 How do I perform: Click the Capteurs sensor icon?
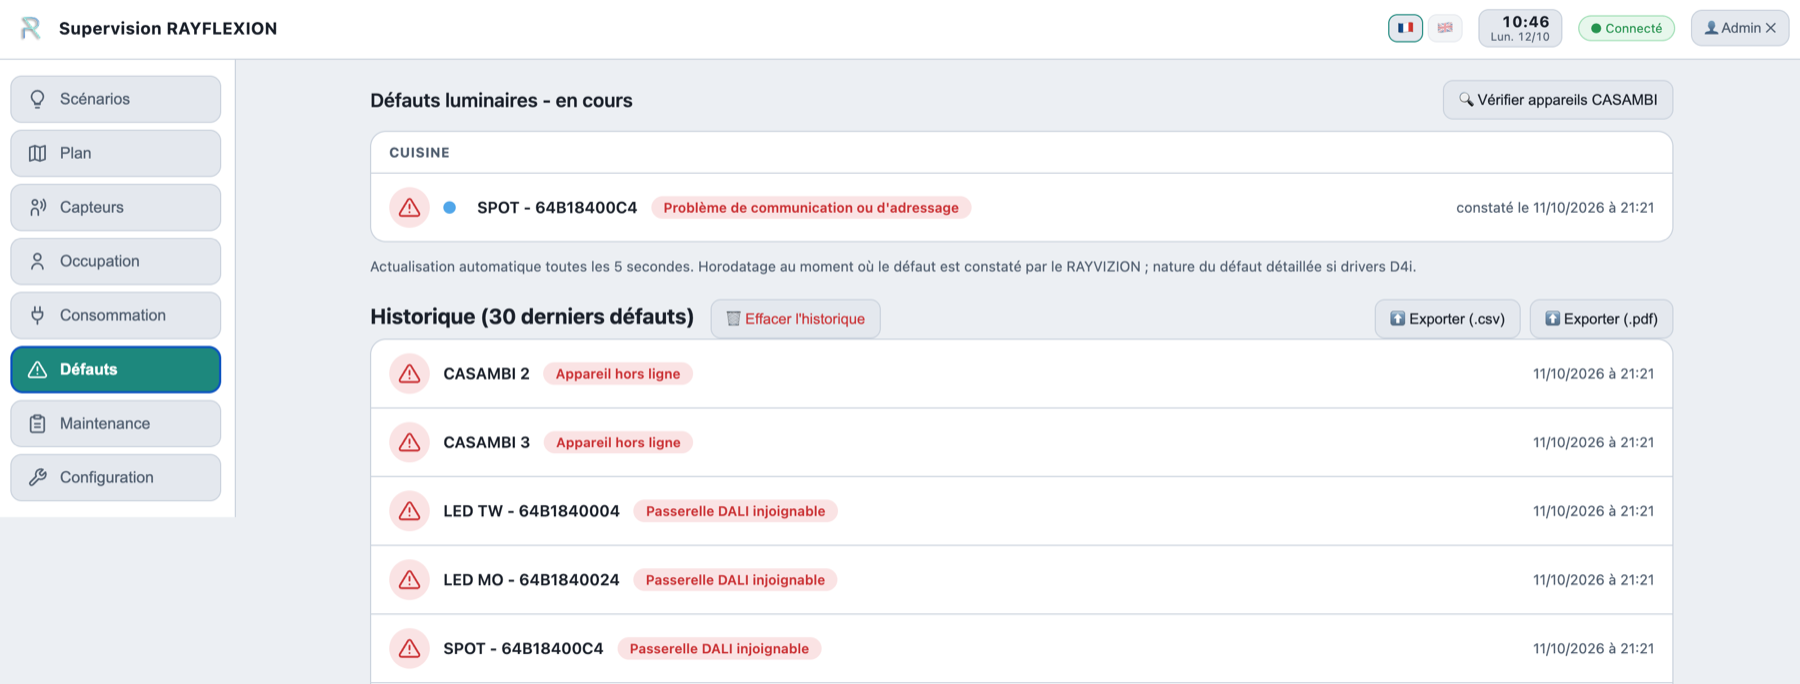pos(38,207)
